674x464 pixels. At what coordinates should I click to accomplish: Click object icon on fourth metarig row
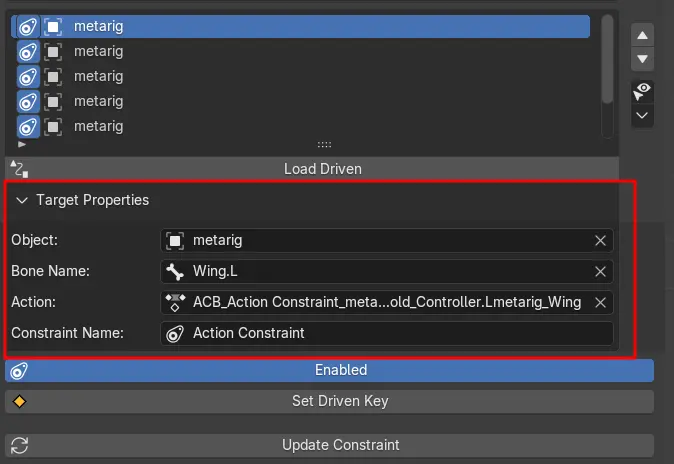point(52,102)
